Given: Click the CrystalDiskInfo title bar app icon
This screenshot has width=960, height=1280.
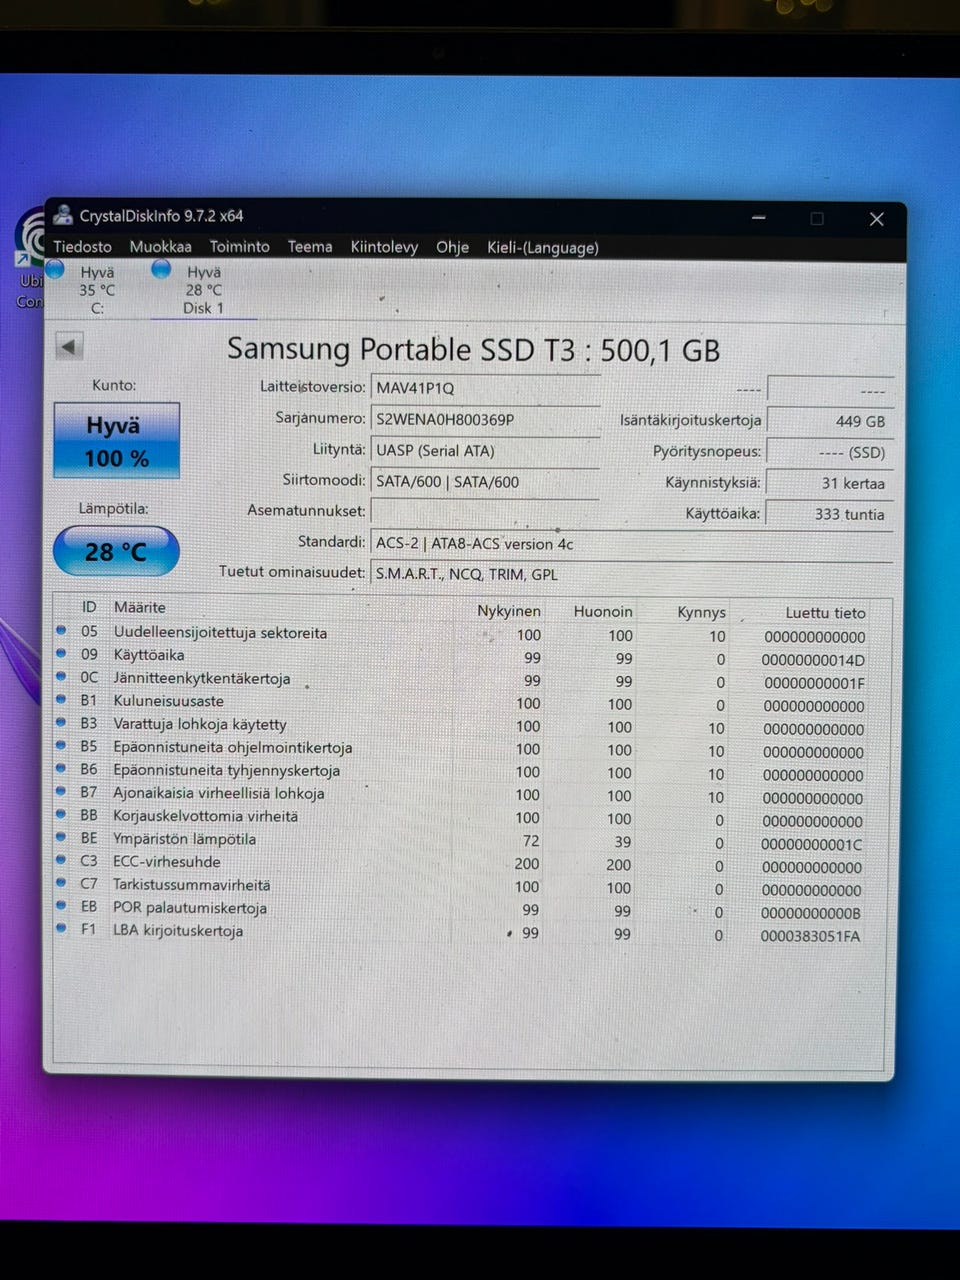Looking at the screenshot, I should (x=63, y=215).
